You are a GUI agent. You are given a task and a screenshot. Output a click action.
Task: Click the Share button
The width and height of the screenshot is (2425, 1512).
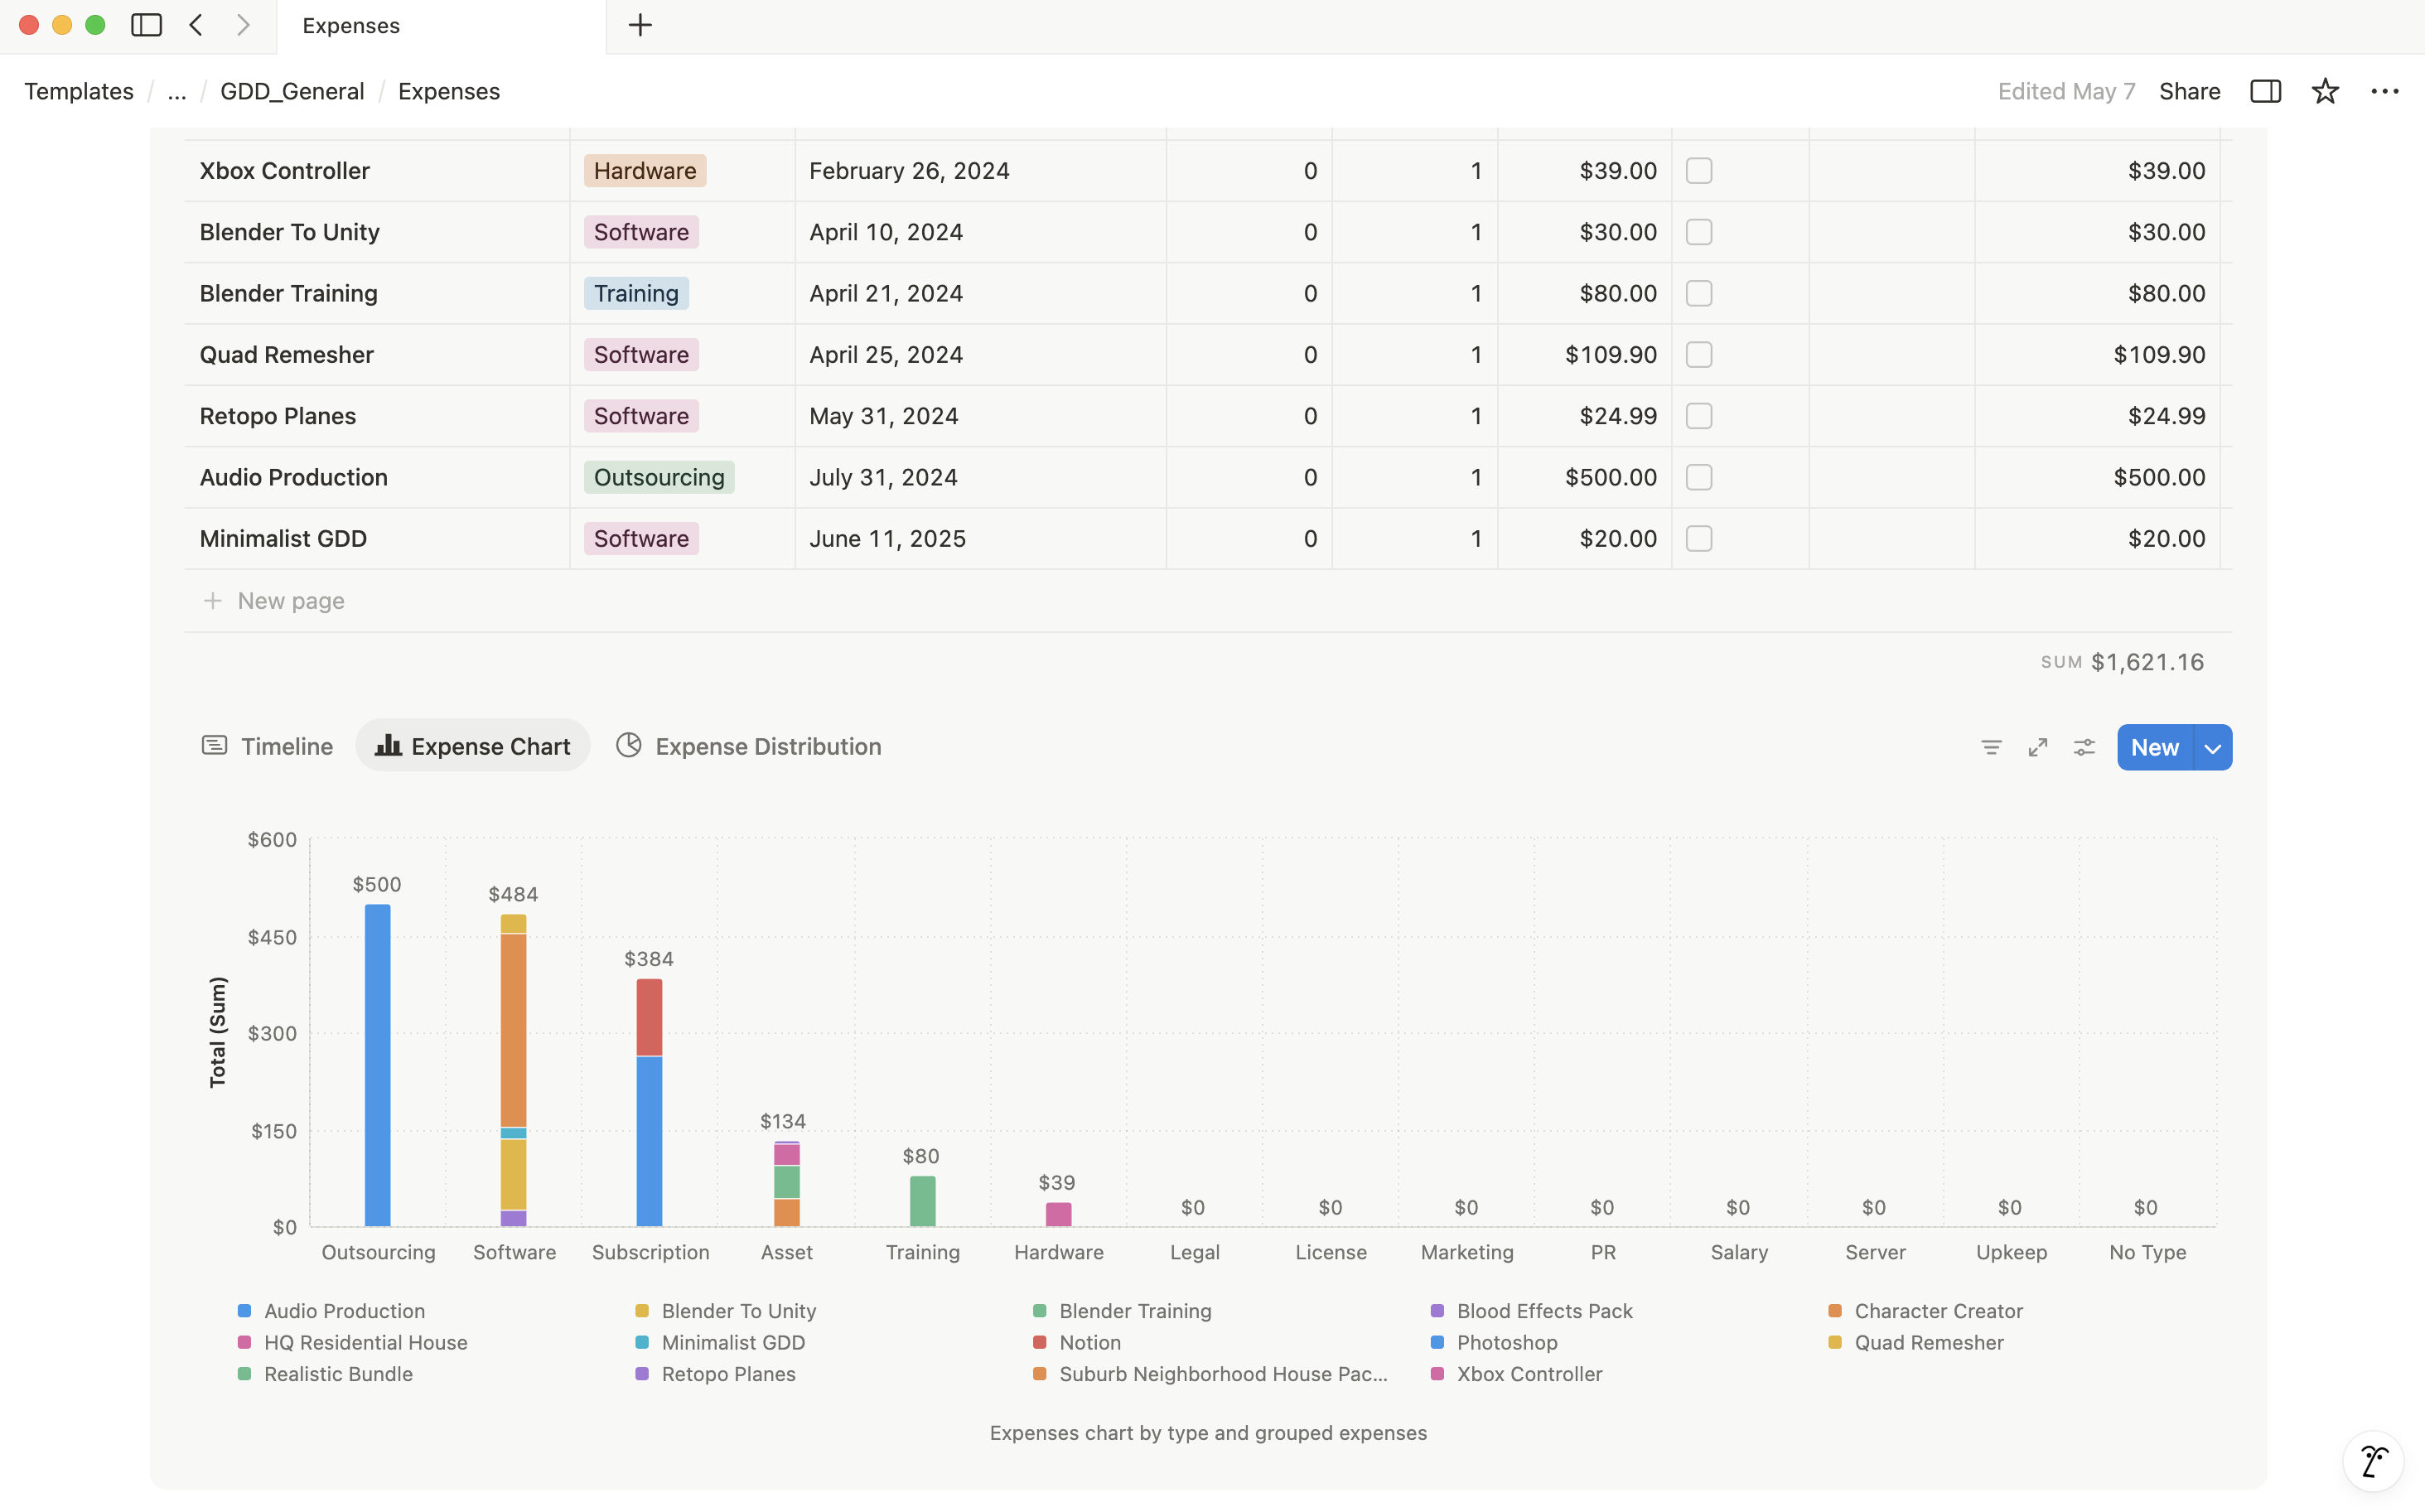point(2189,91)
